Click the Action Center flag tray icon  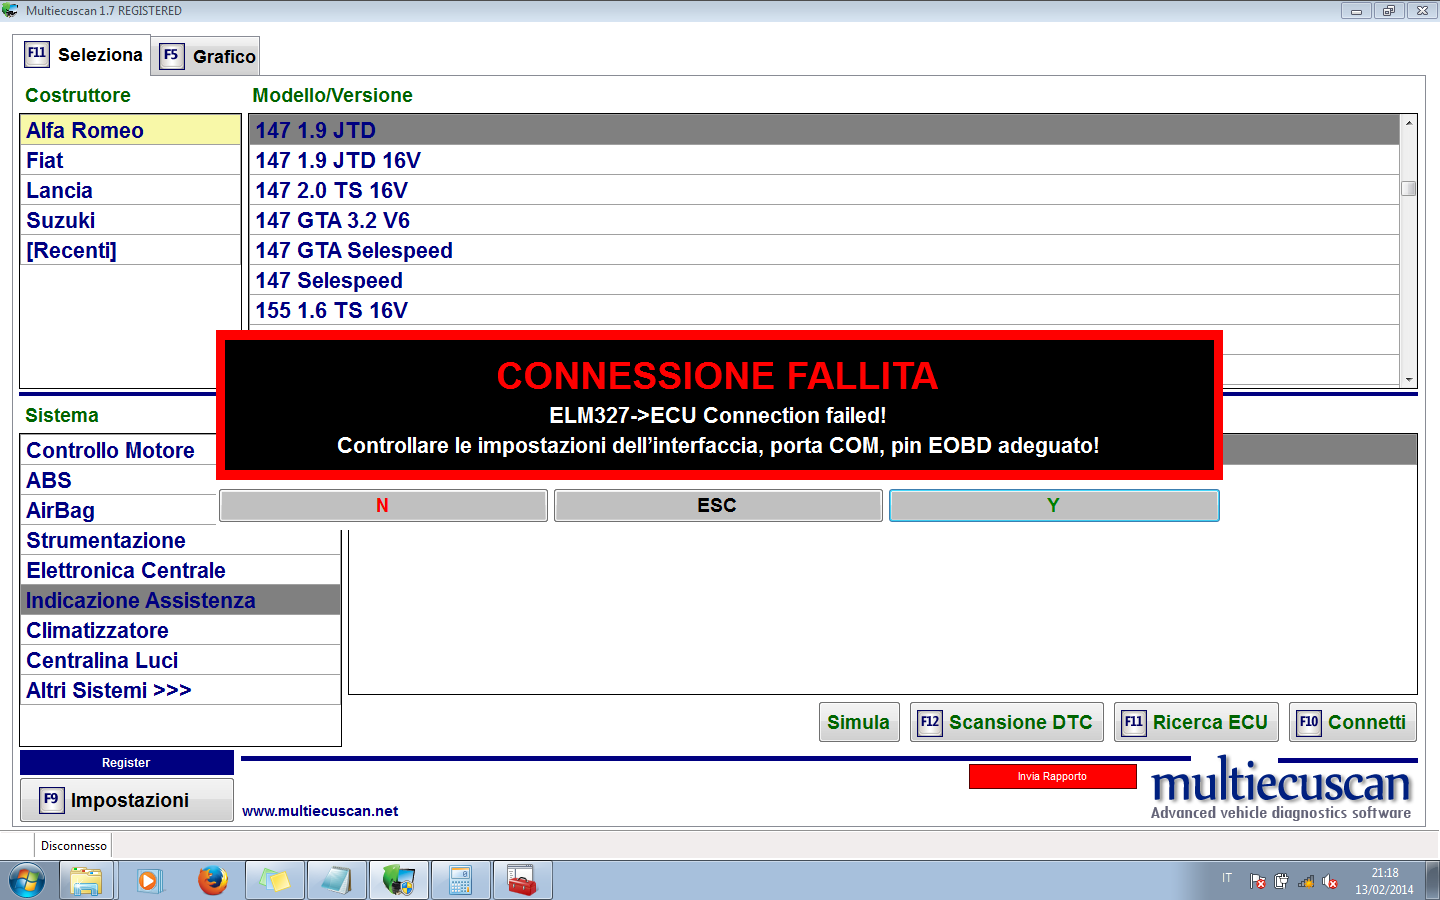(1258, 881)
